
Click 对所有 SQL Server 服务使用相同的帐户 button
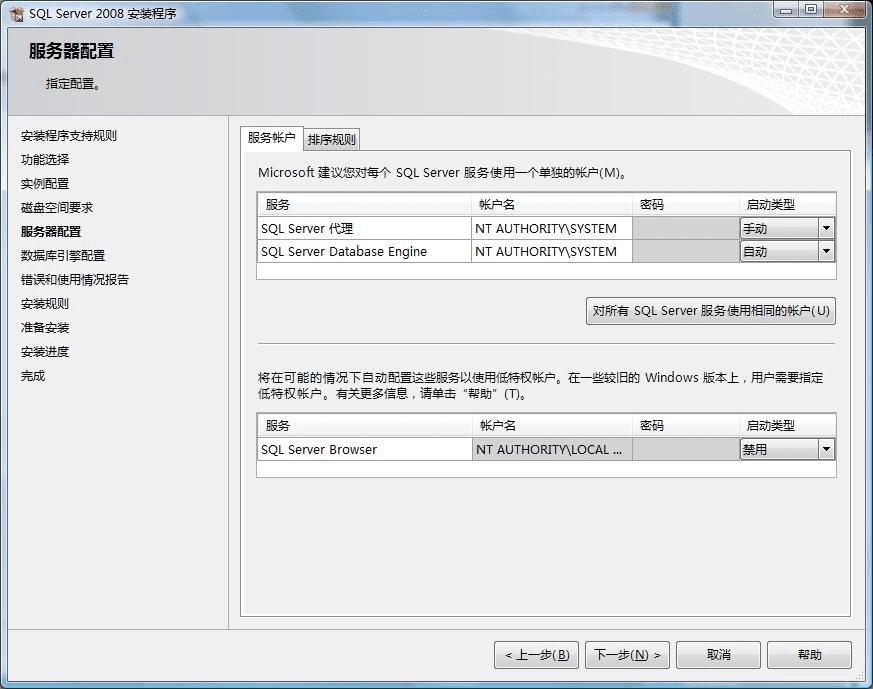(710, 311)
